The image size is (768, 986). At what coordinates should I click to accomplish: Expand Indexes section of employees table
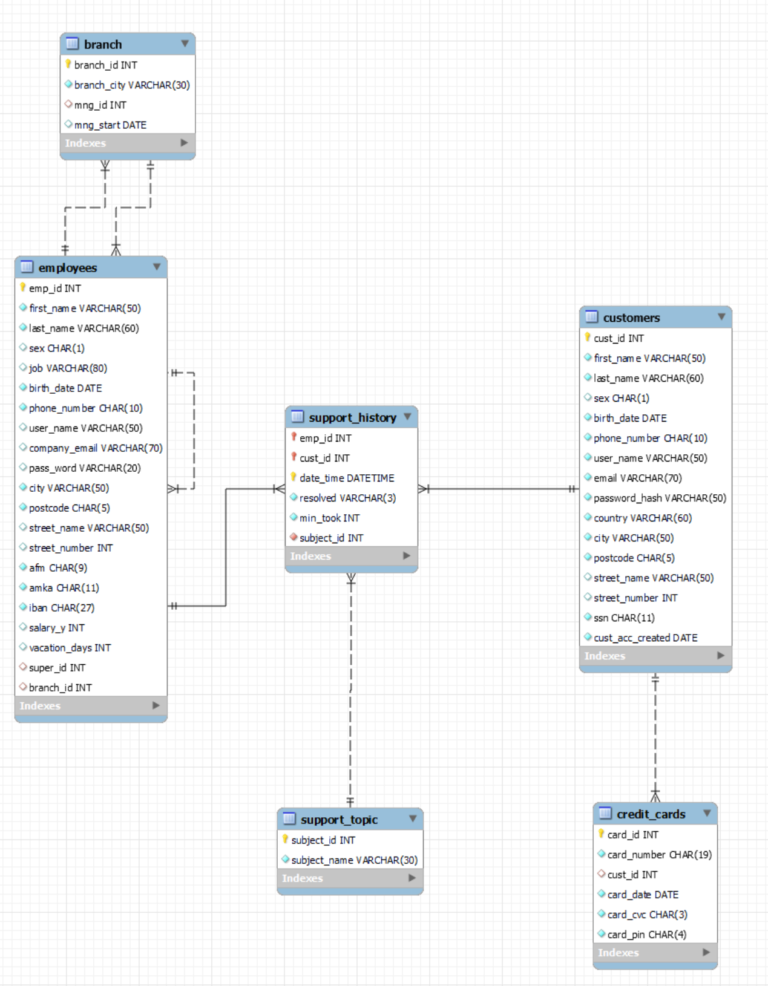pyautogui.click(x=156, y=706)
